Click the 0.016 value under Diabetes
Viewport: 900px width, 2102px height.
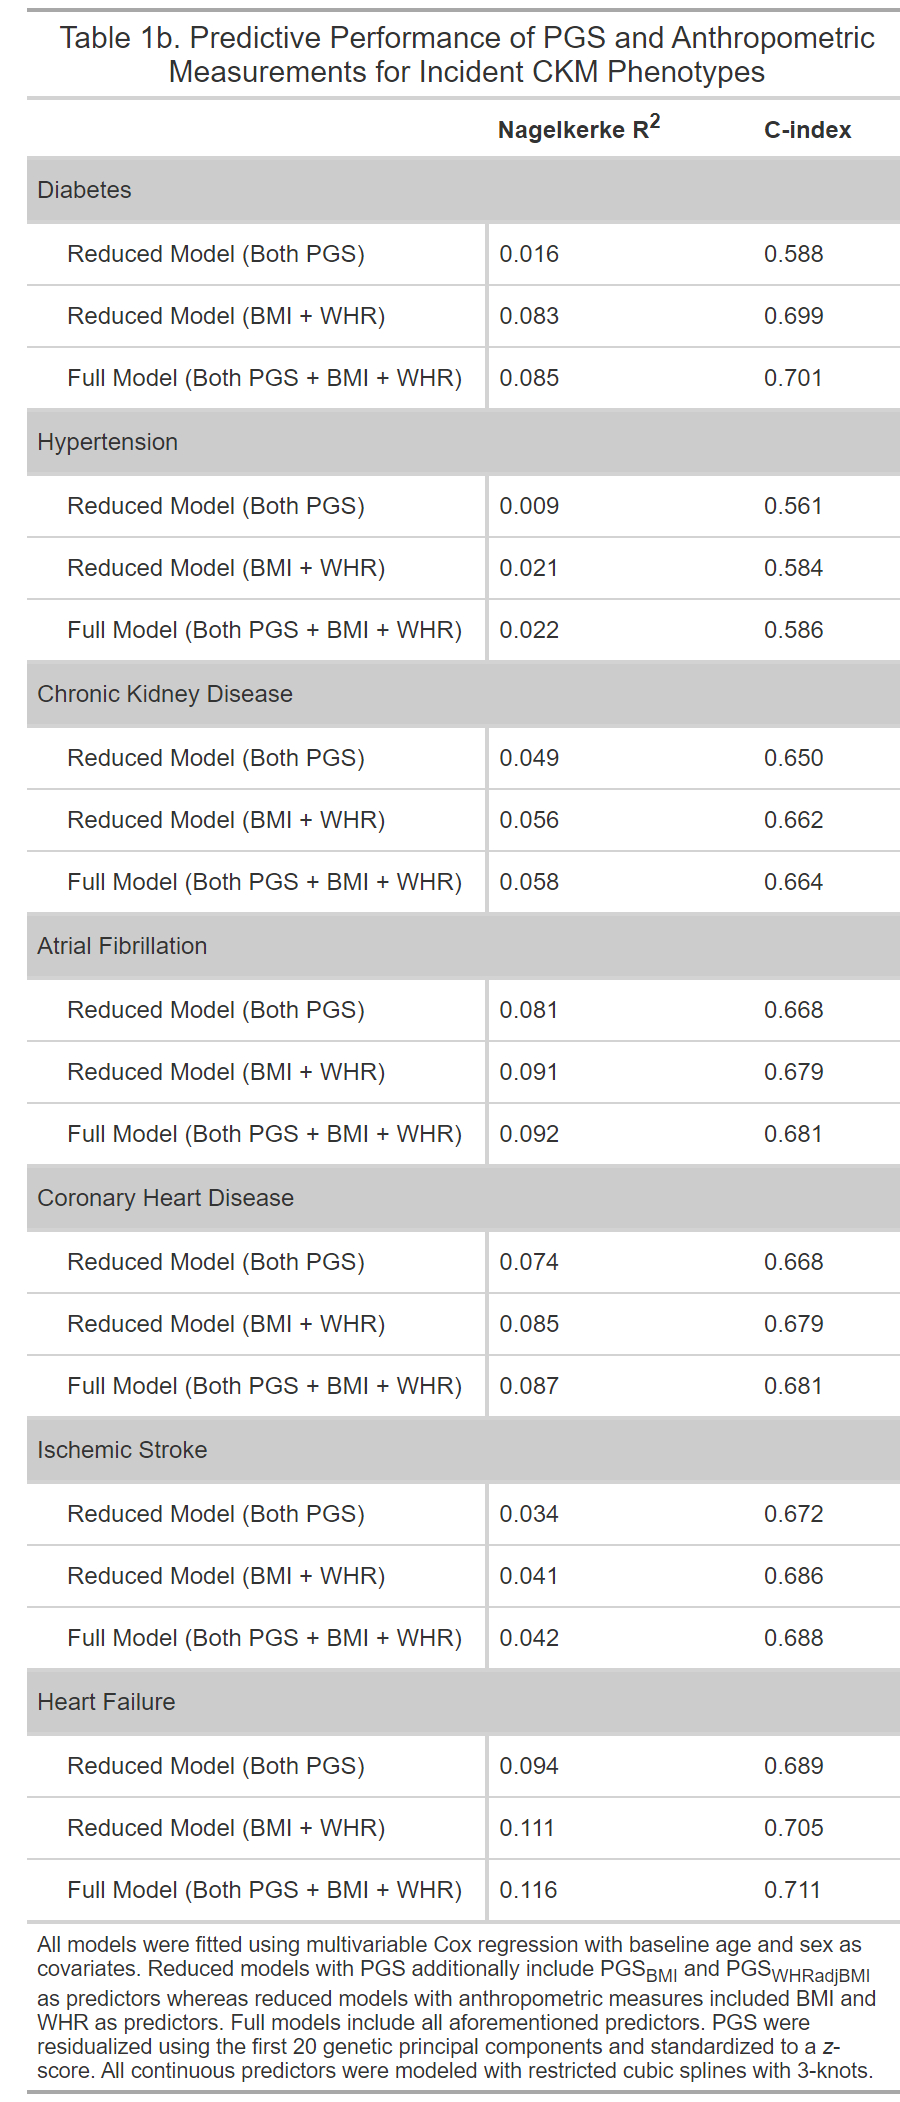point(529,254)
